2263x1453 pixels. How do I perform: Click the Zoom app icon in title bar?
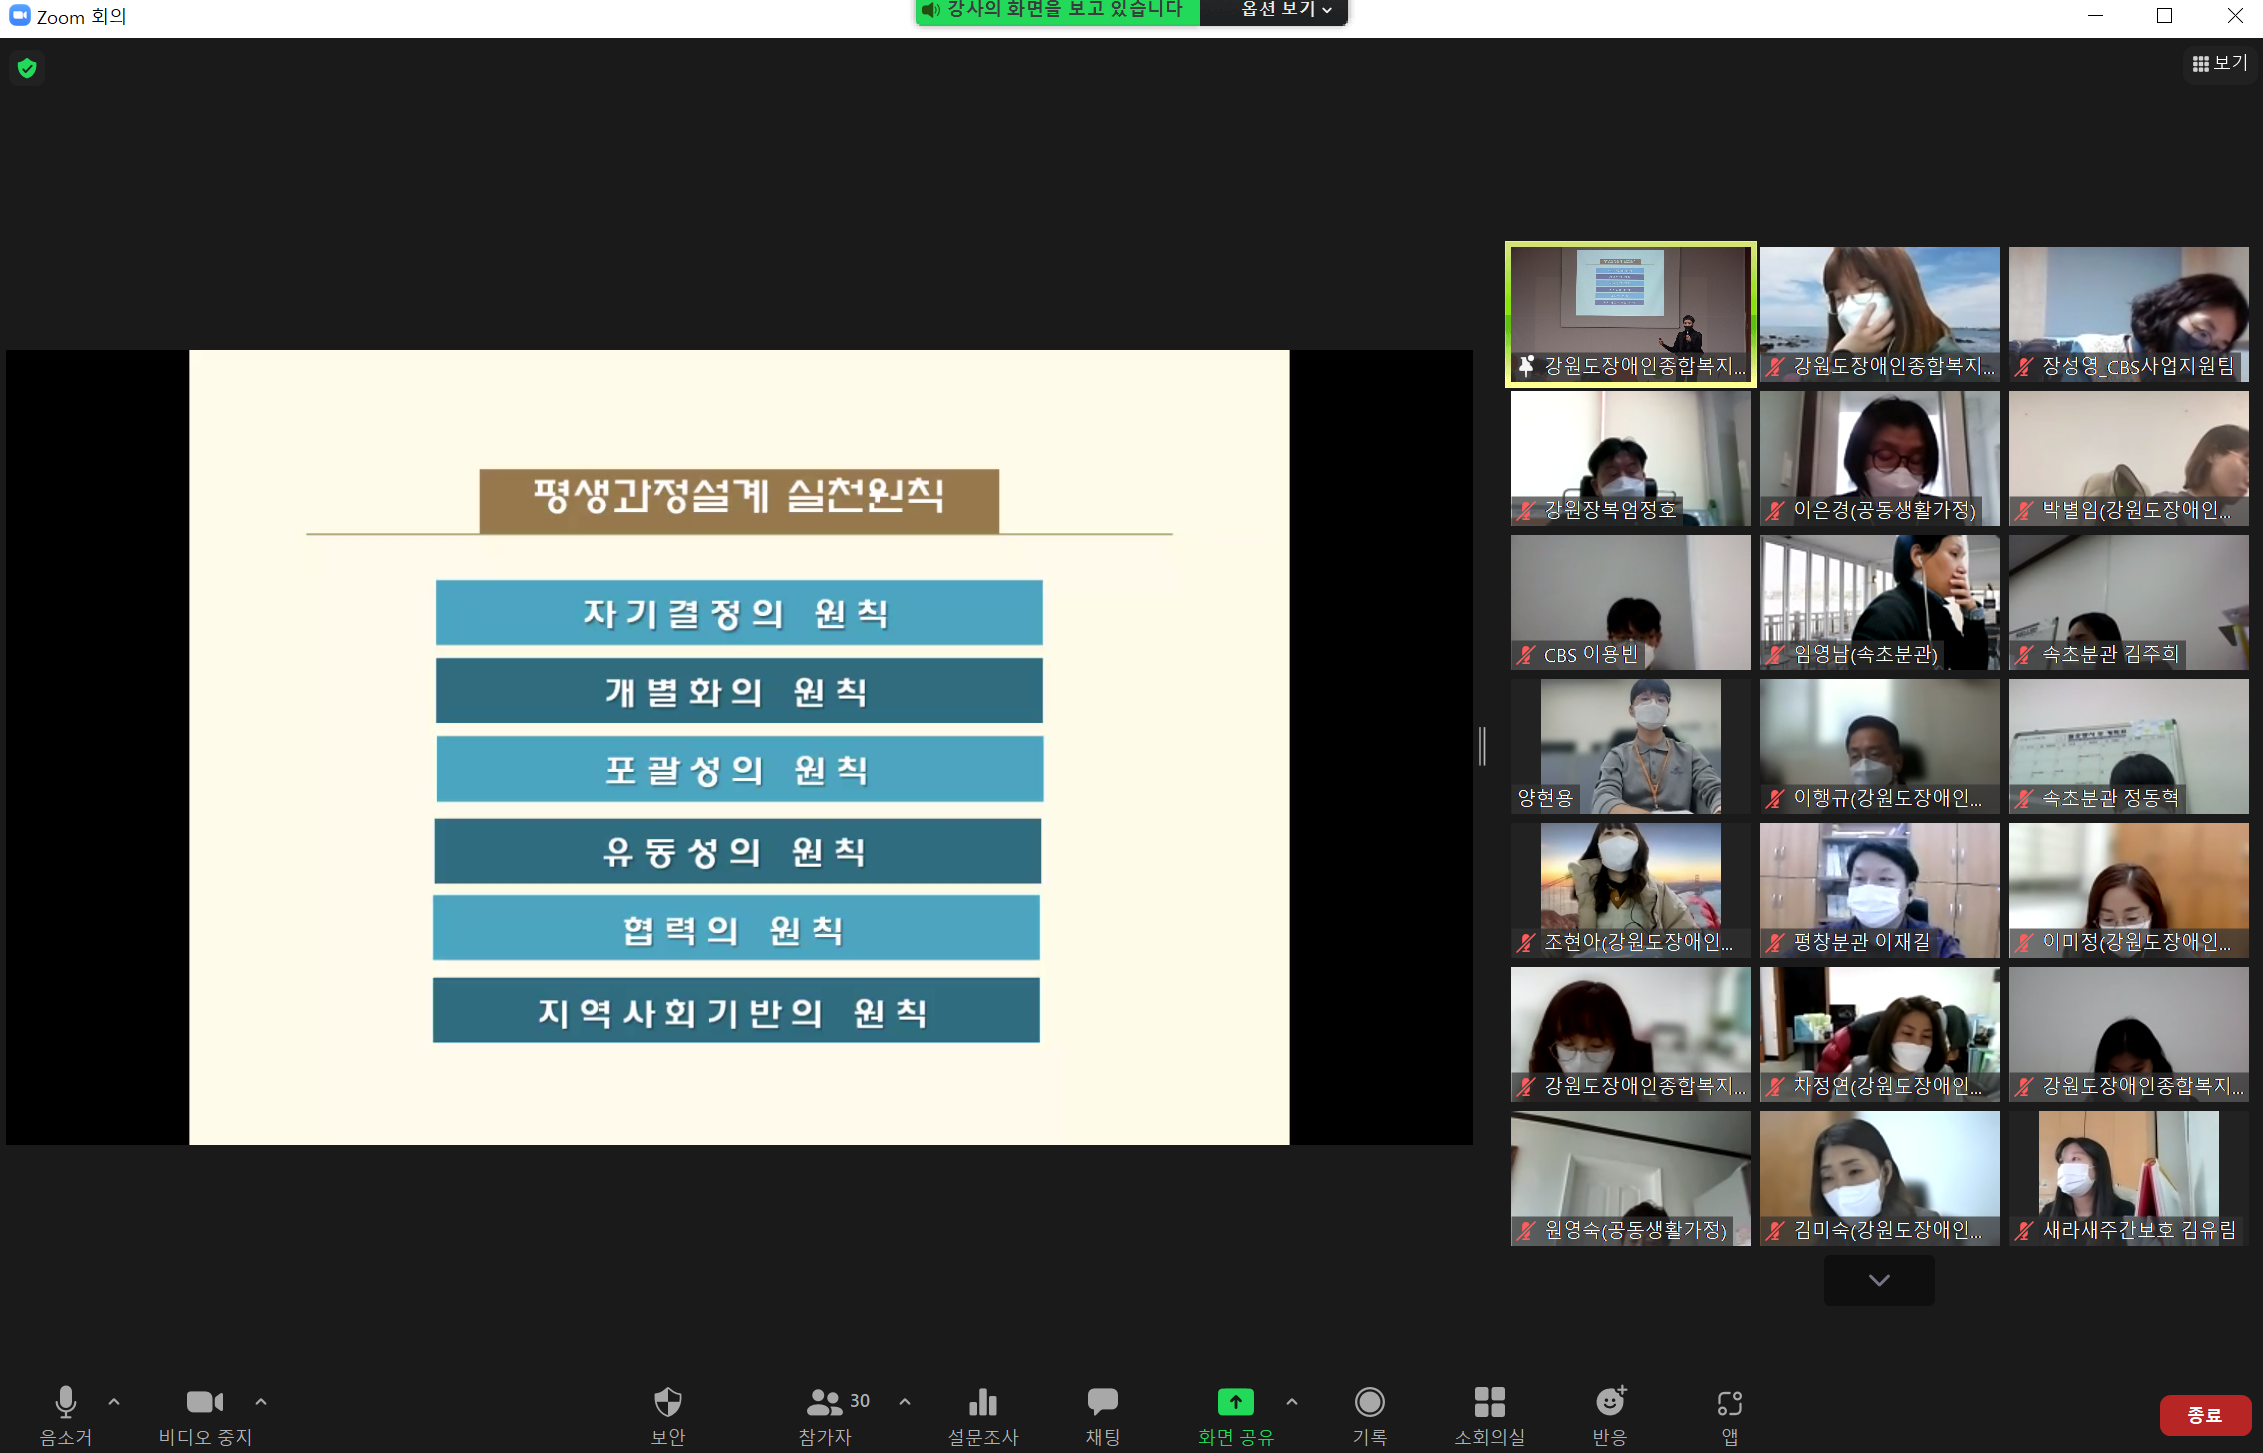click(x=19, y=16)
